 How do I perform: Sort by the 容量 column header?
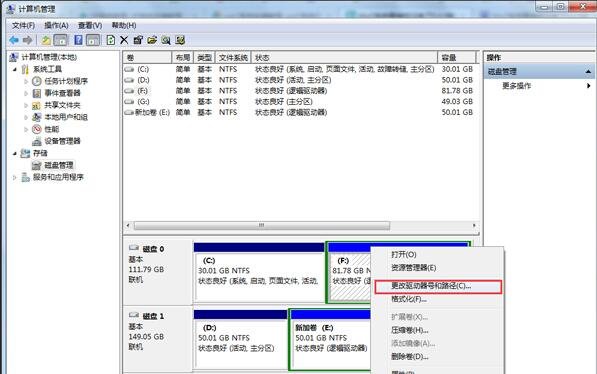[457, 58]
